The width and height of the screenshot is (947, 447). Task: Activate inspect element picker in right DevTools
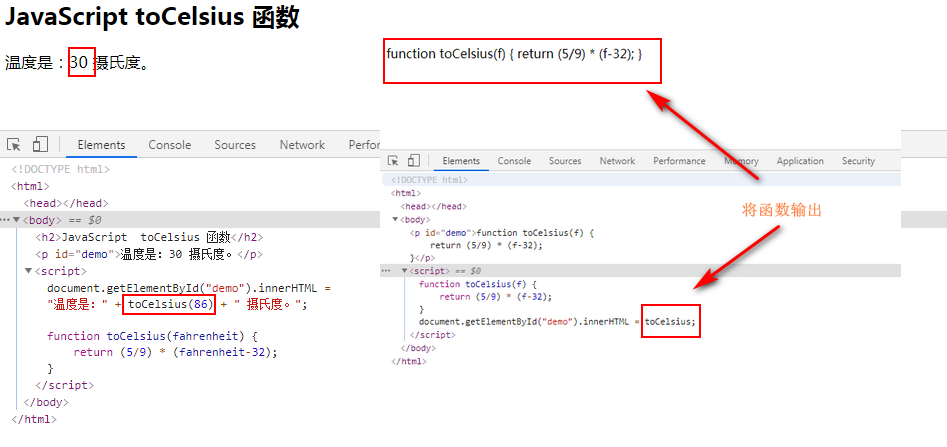click(393, 161)
